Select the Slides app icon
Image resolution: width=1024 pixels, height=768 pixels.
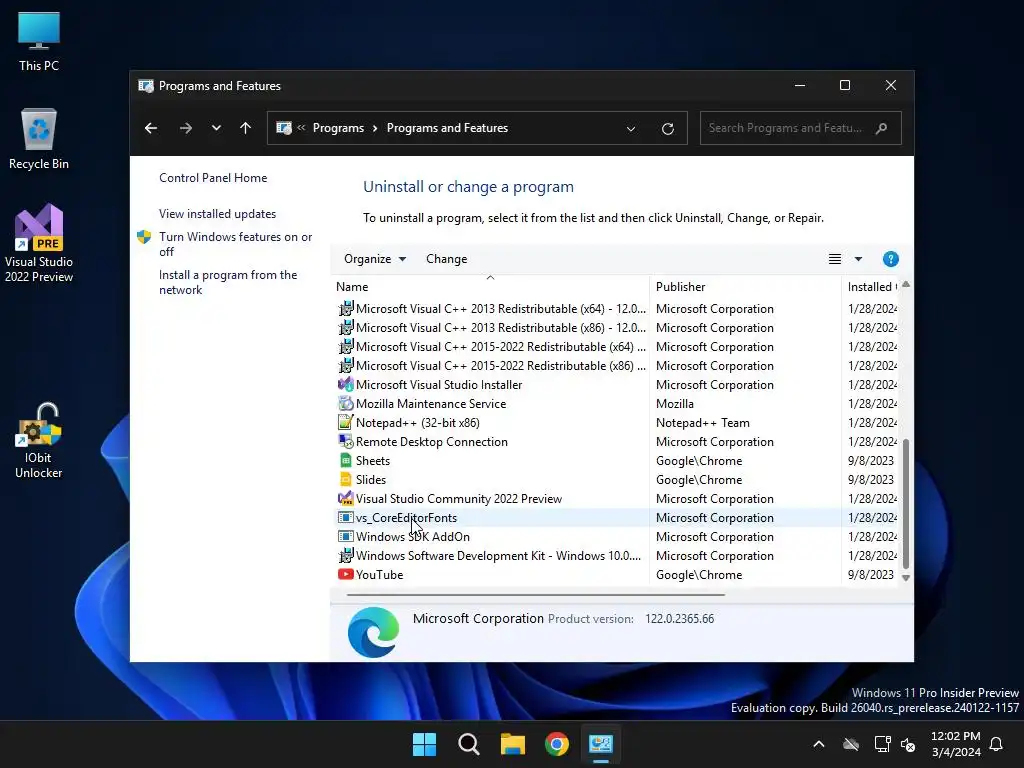tap(345, 479)
